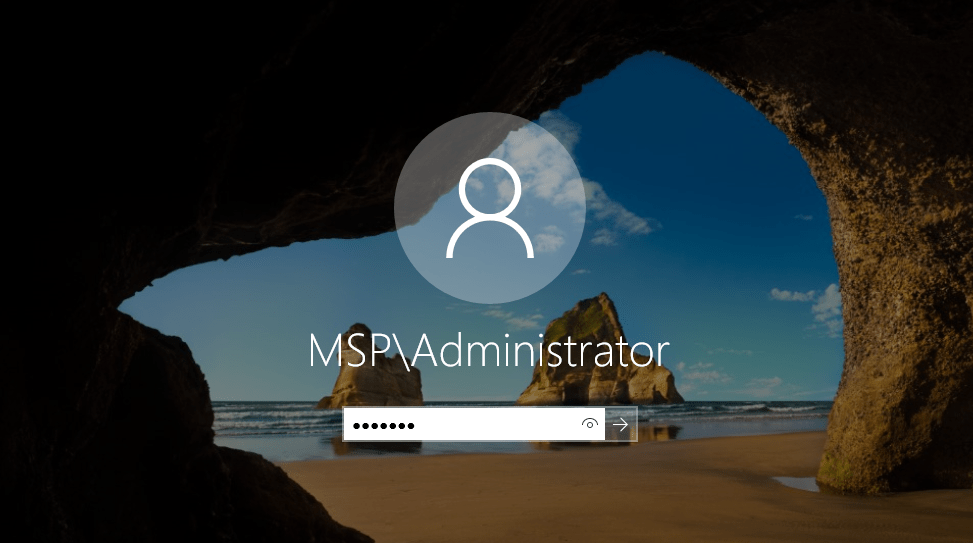The height and width of the screenshot is (543, 973).
Task: Click the first password dot
Action: (x=357, y=426)
